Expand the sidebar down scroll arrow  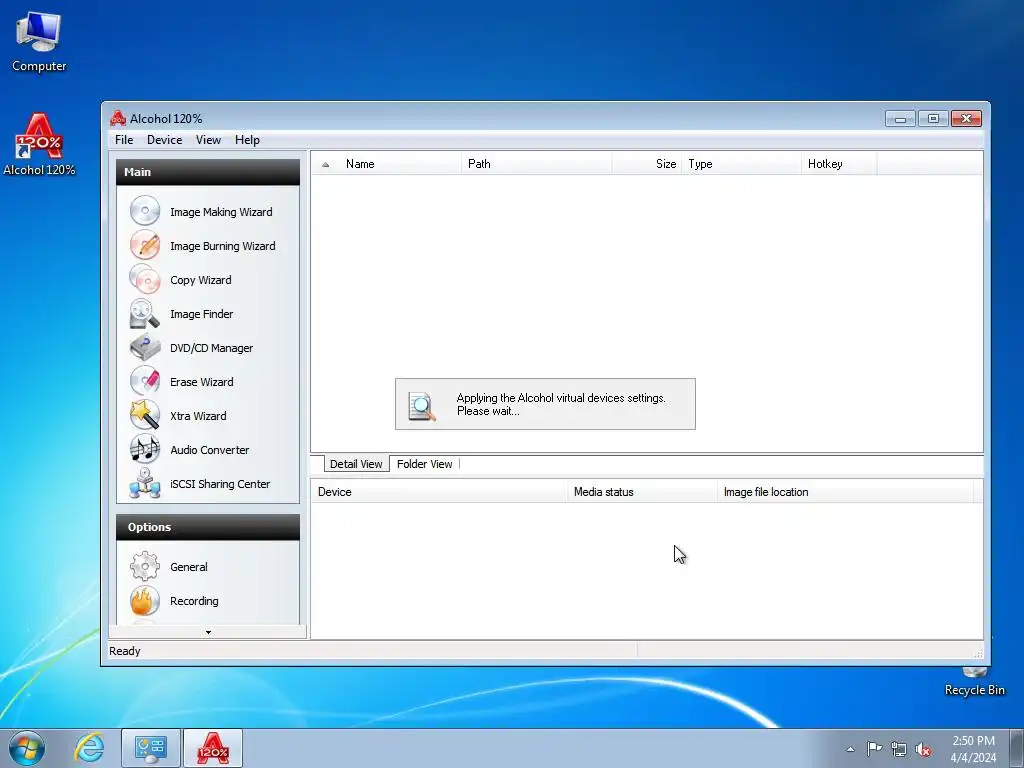(x=208, y=632)
